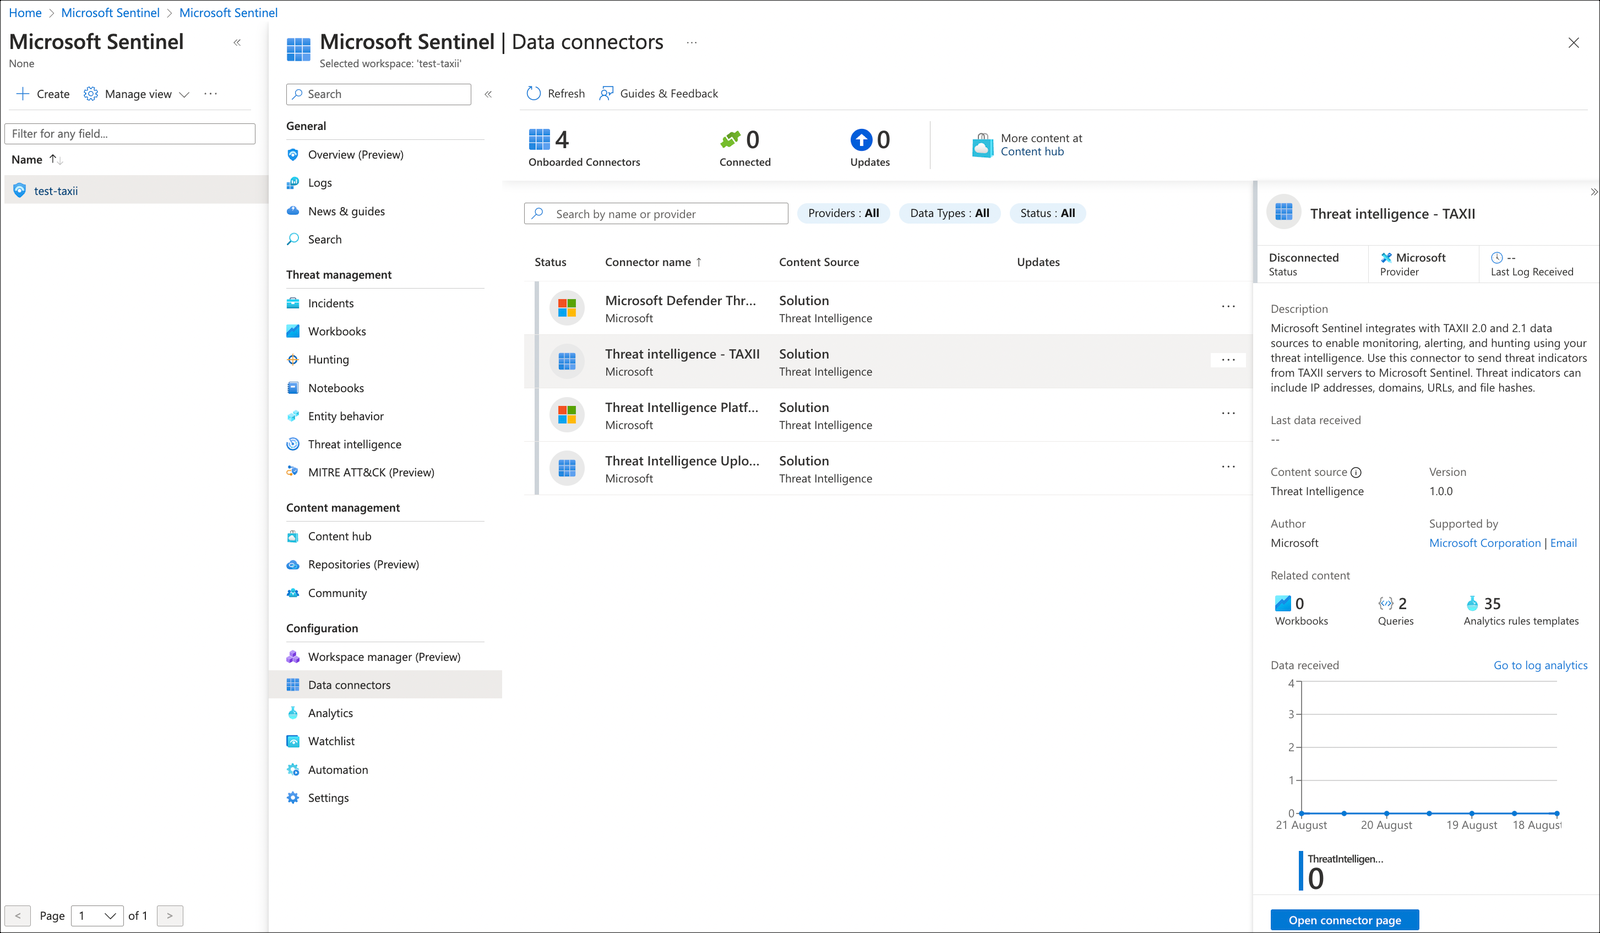
Task: Open Content hub bag icon
Action: [x=293, y=536]
